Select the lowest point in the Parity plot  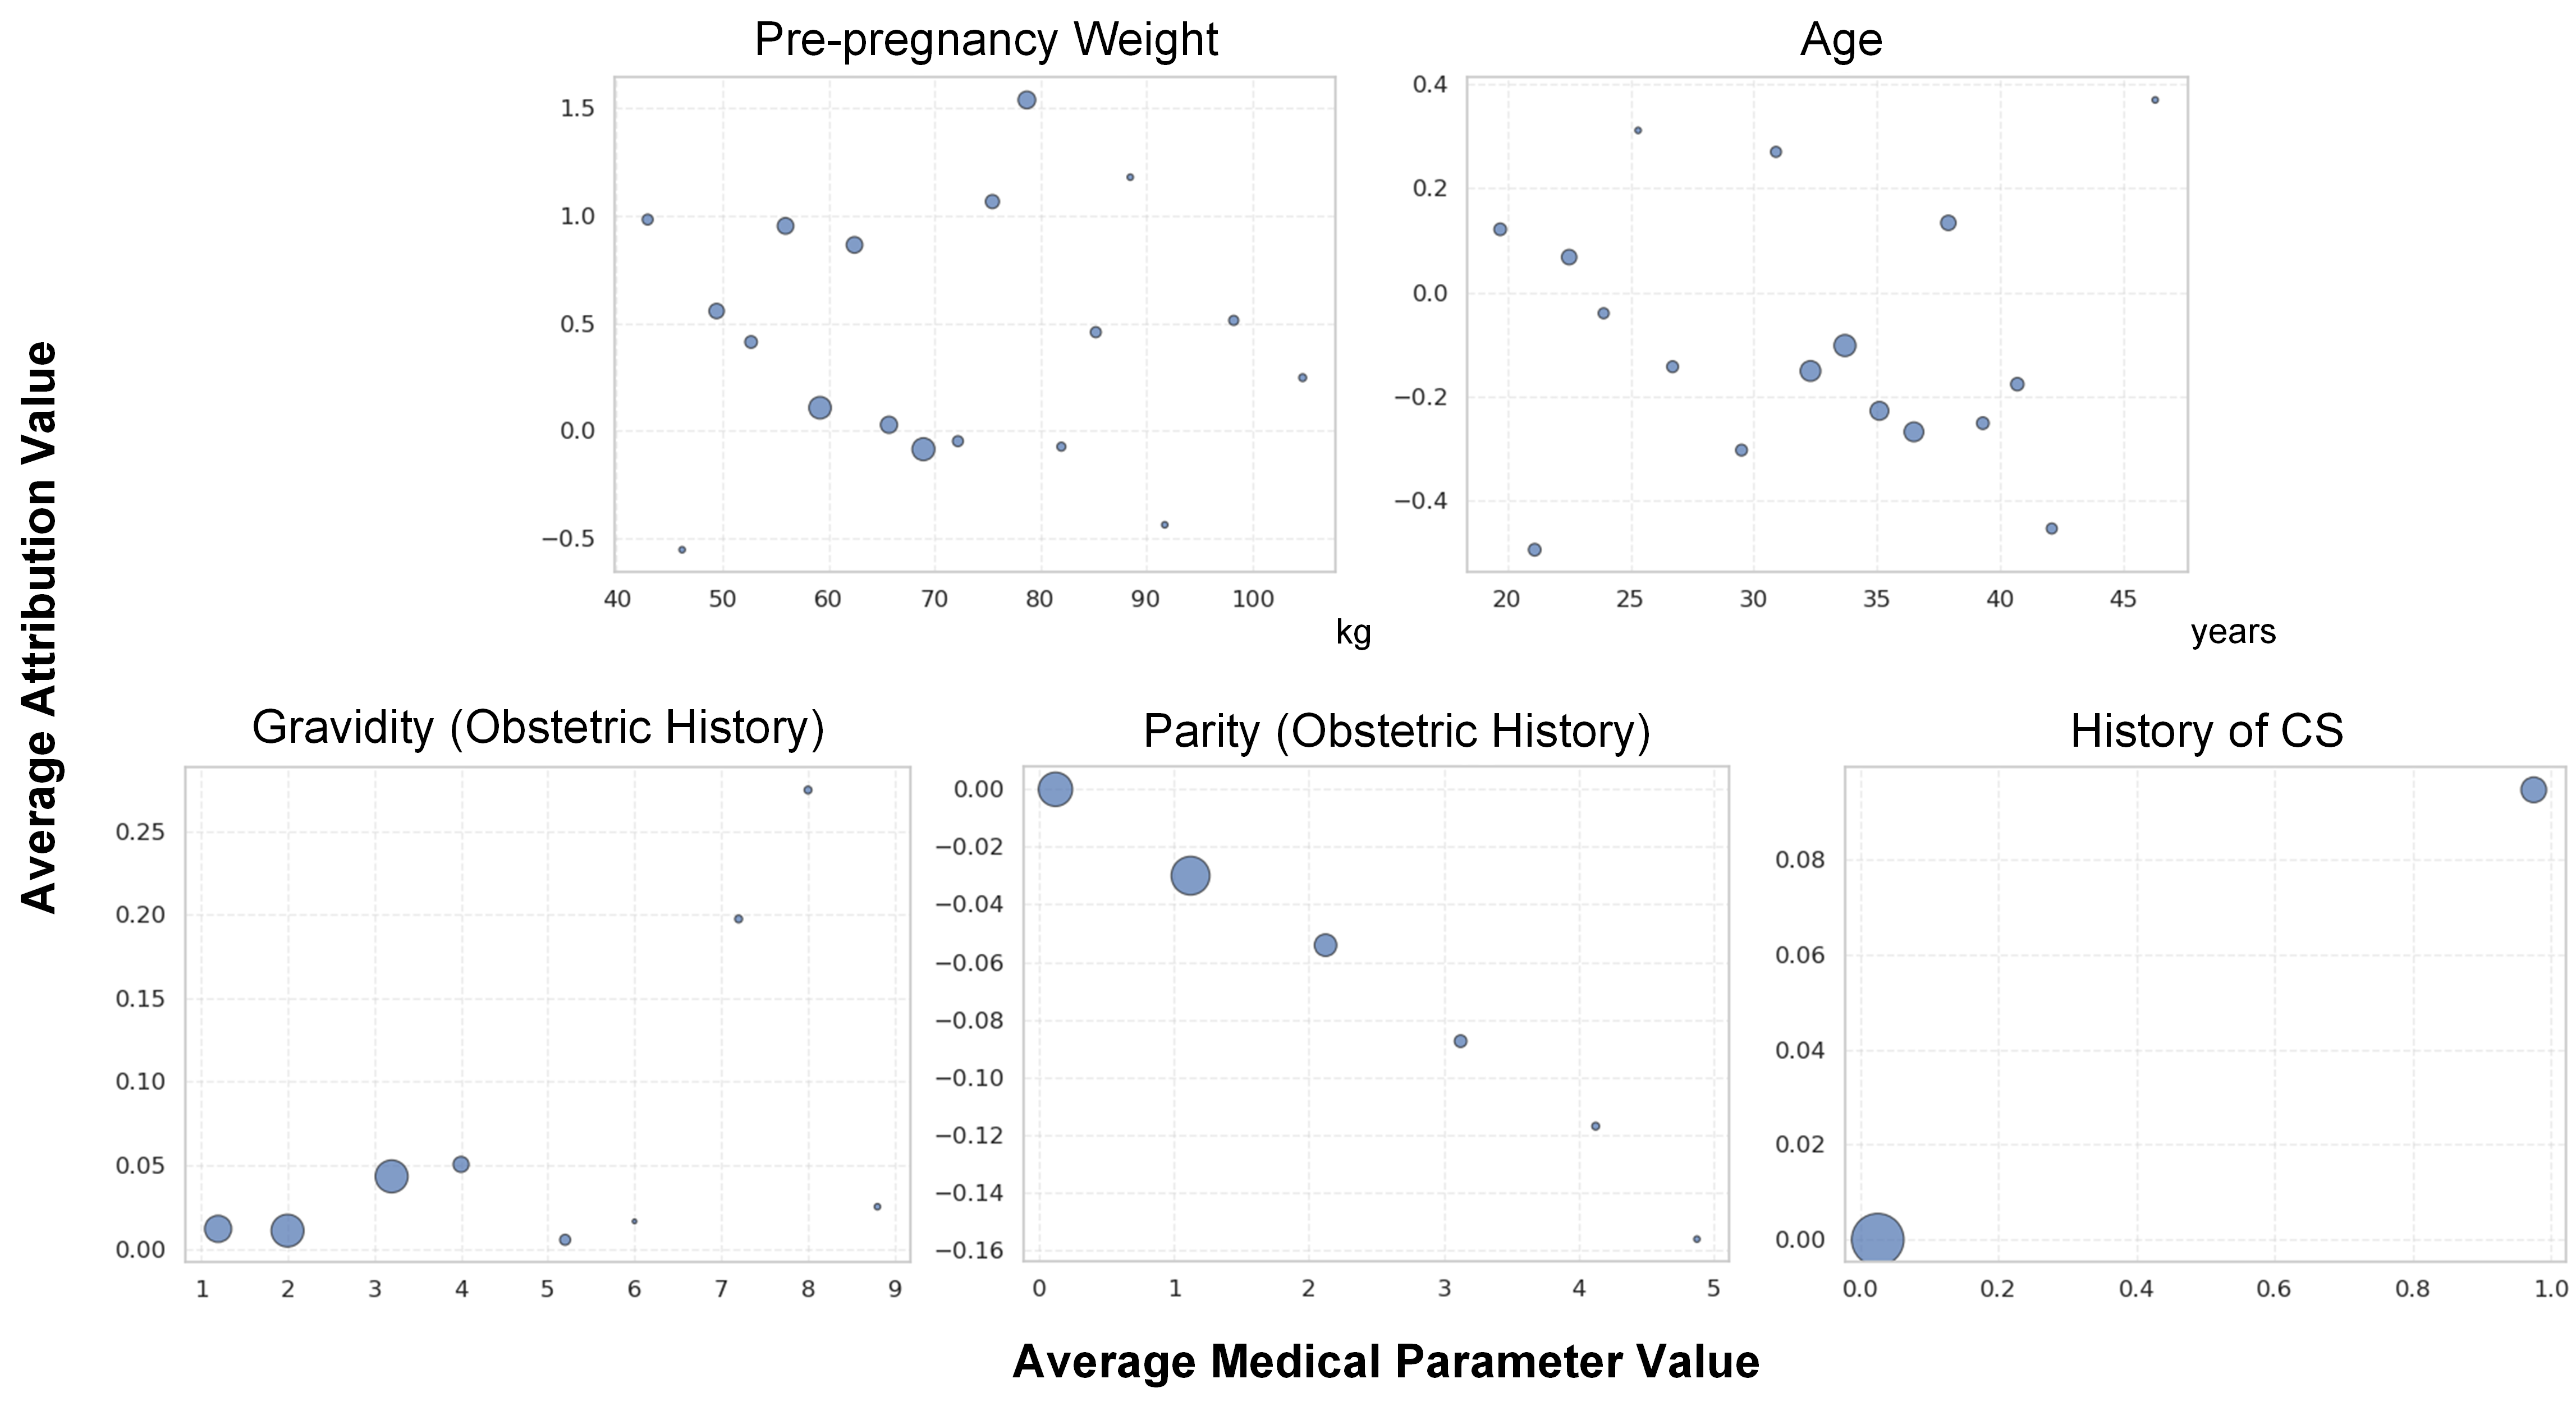[1696, 1239]
